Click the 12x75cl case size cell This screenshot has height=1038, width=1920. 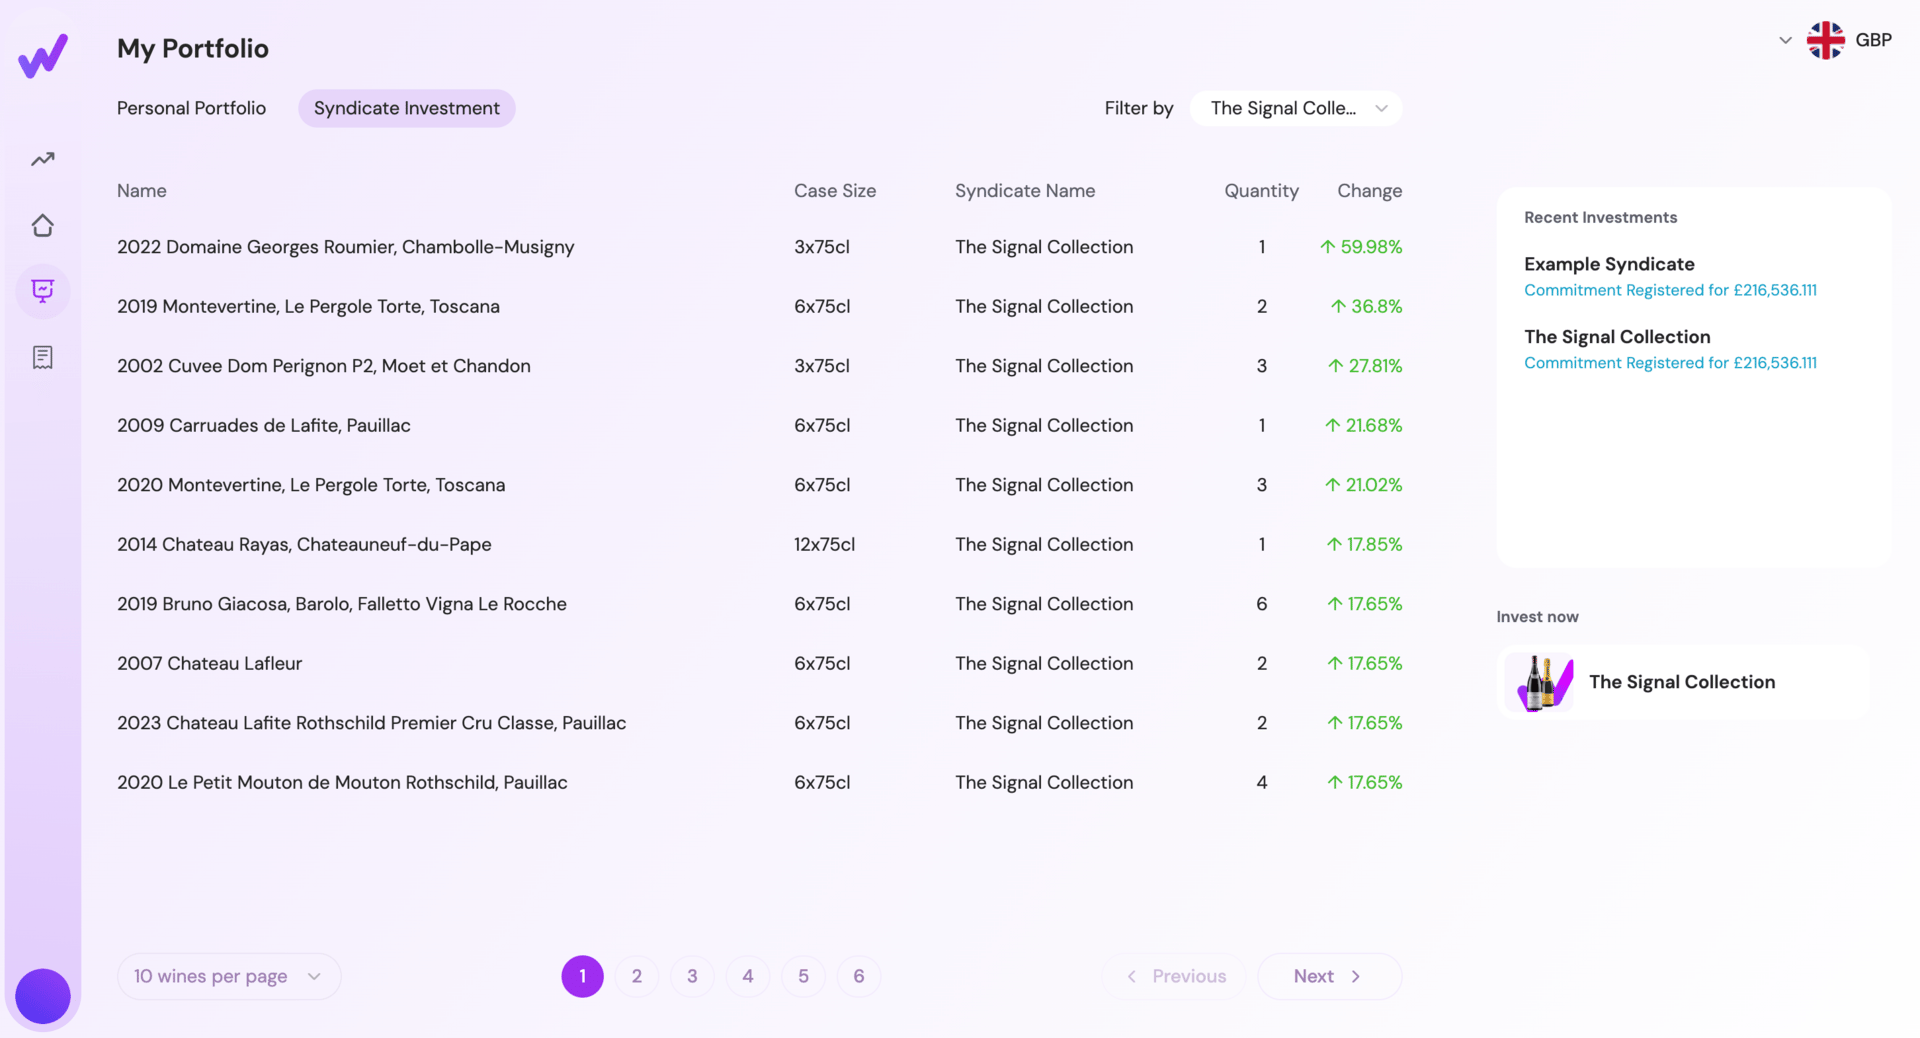pyautogui.click(x=825, y=544)
